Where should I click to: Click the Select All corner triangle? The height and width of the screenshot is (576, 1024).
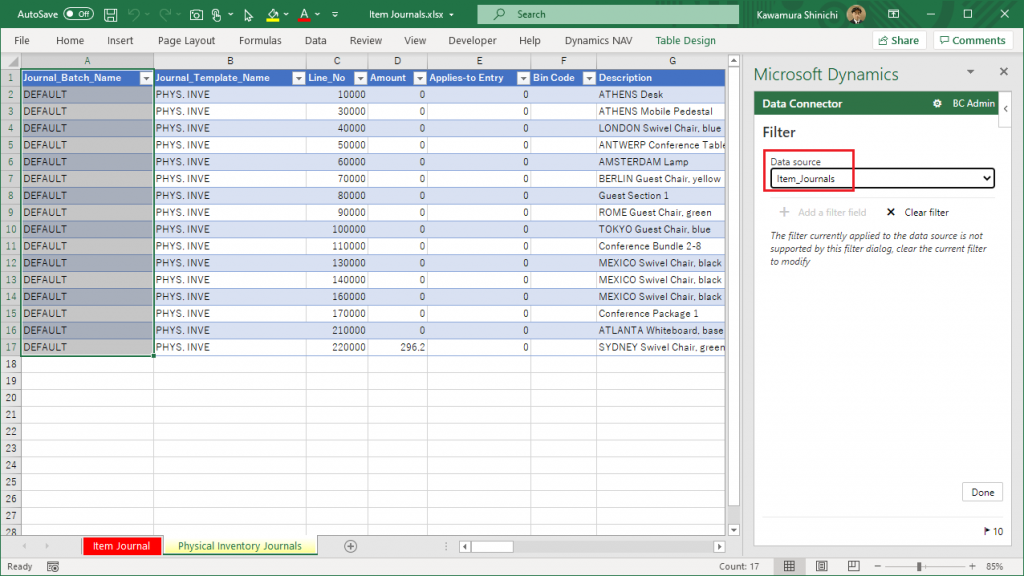(x=12, y=61)
